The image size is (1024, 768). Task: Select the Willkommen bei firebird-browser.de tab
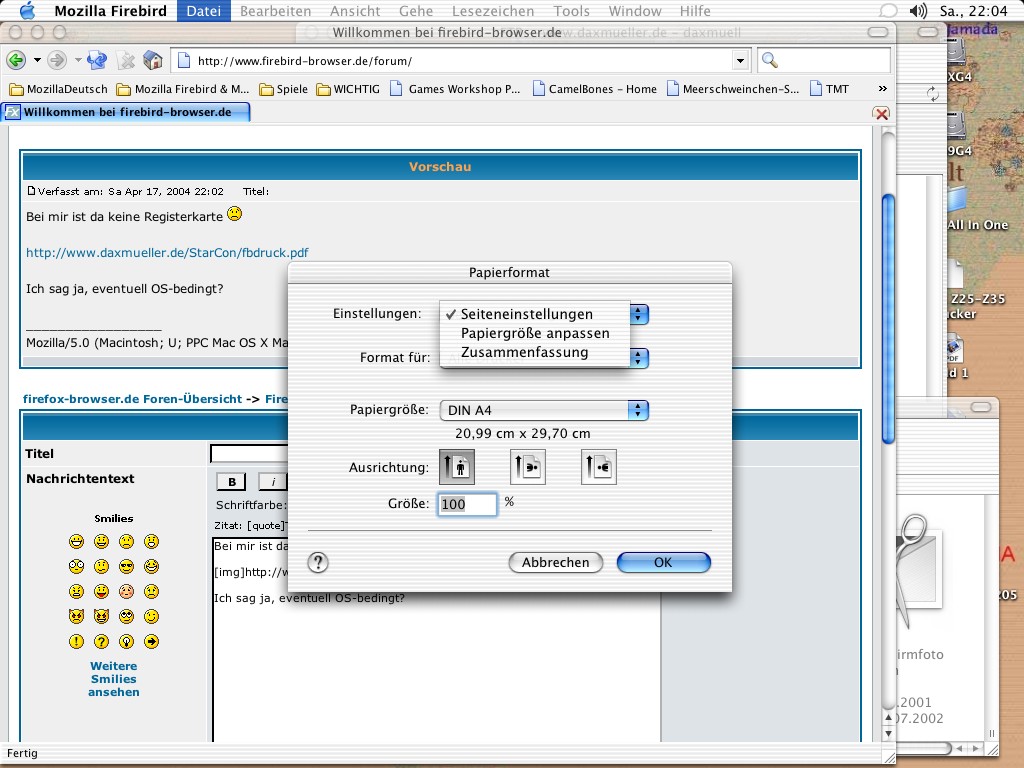pyautogui.click(x=125, y=112)
